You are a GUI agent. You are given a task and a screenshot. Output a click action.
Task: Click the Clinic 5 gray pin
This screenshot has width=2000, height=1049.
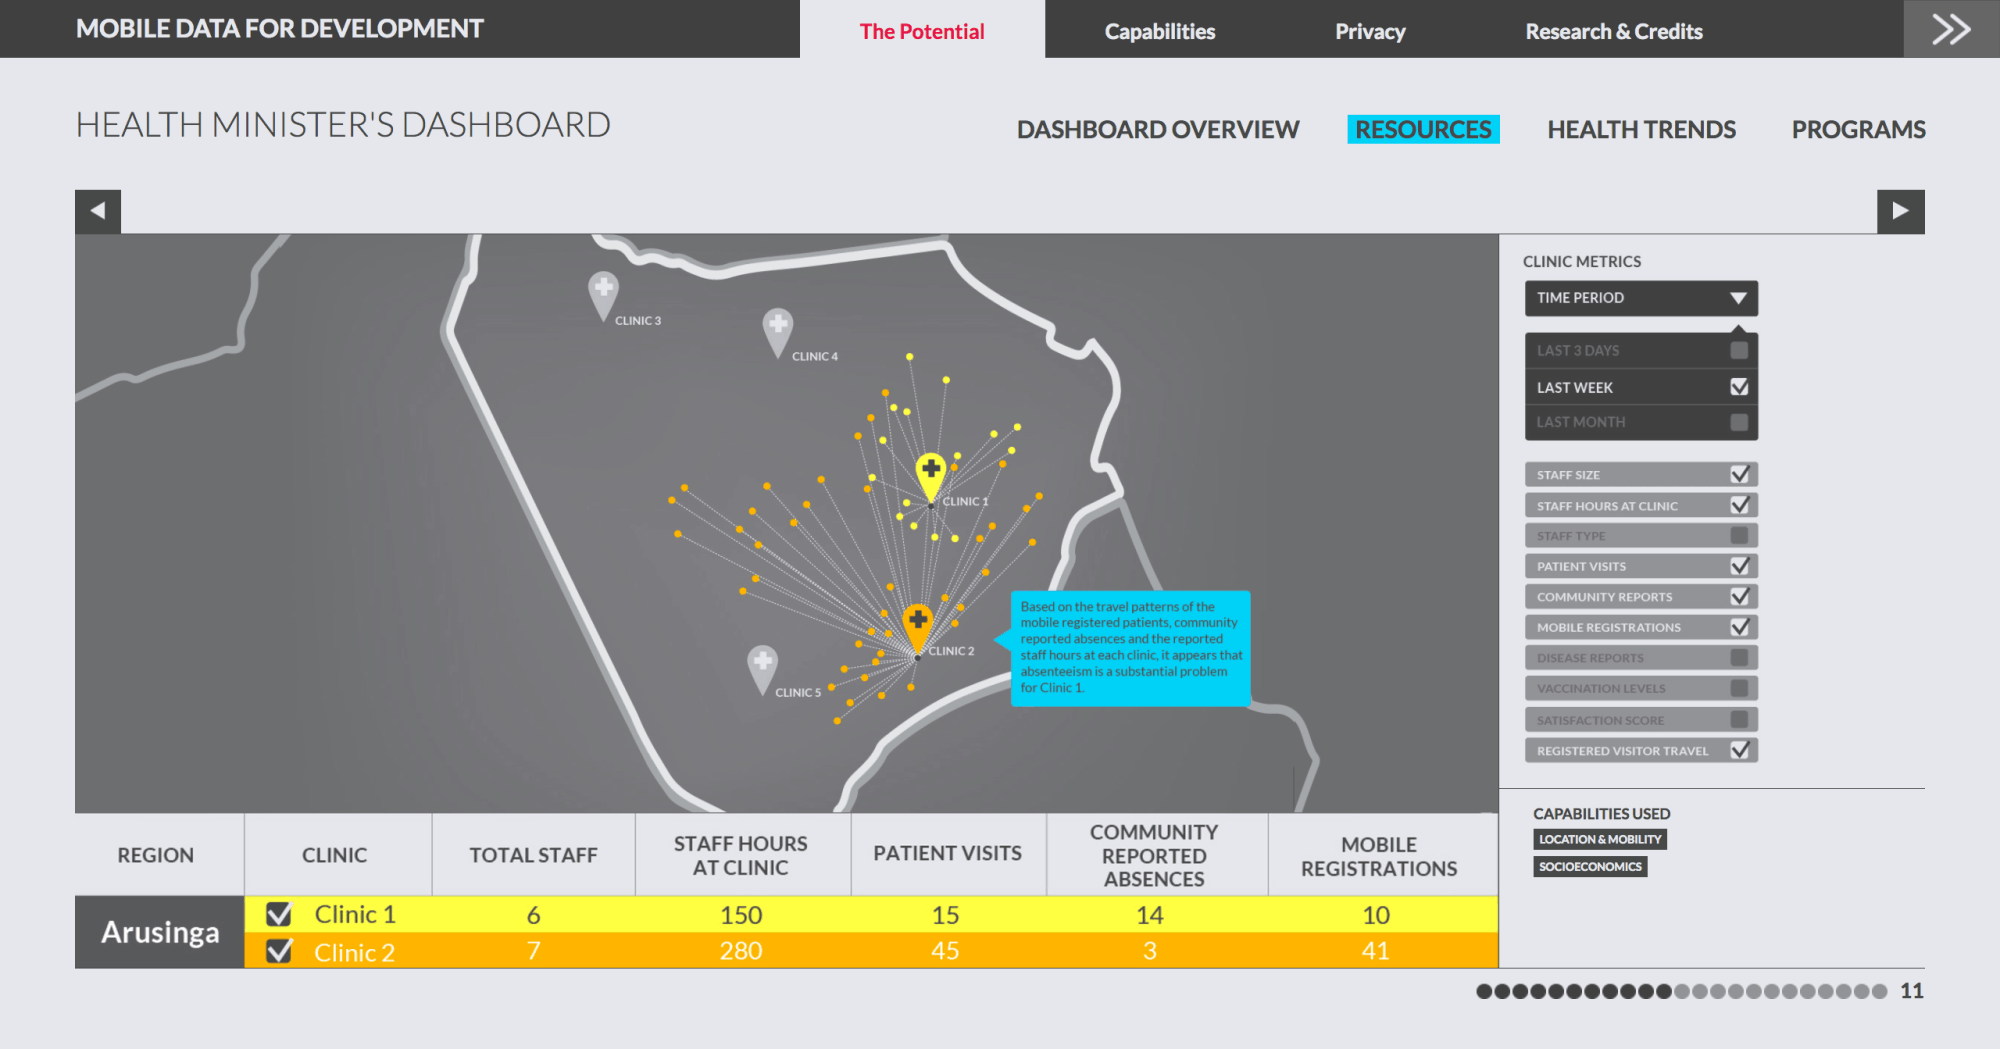762,664
